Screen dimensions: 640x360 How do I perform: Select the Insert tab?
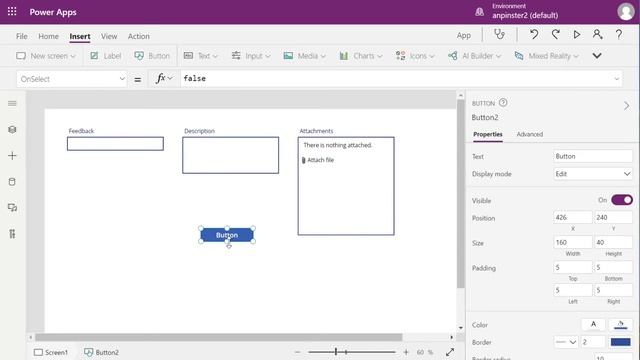[80, 36]
